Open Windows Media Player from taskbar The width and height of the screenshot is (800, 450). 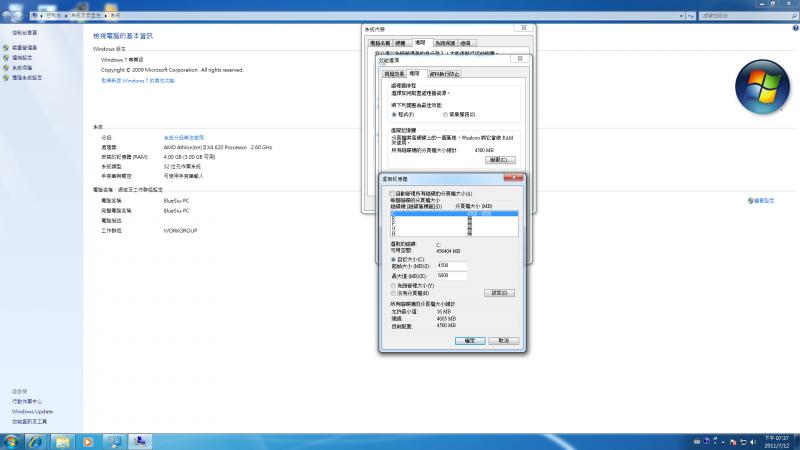[x=88, y=441]
